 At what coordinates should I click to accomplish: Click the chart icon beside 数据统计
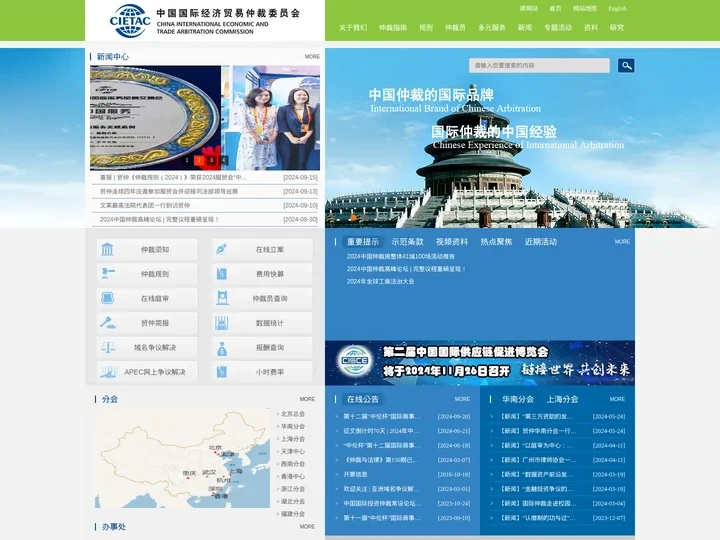222,323
